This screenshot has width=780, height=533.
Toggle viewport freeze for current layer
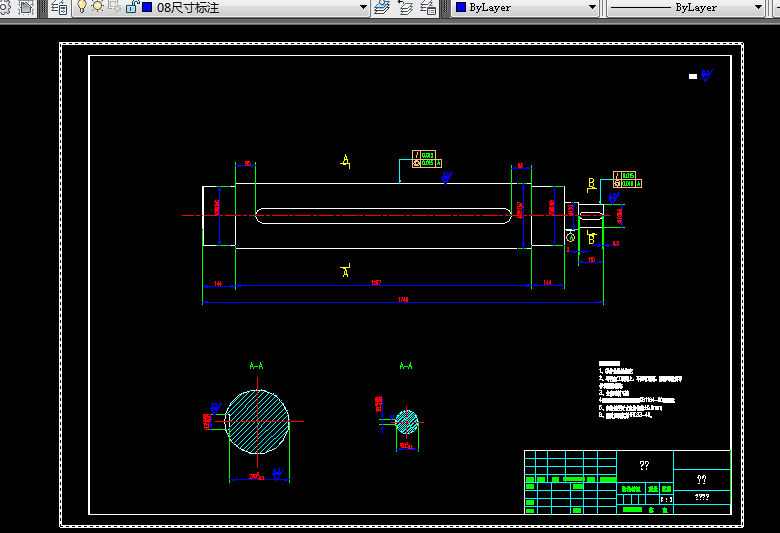click(x=114, y=6)
